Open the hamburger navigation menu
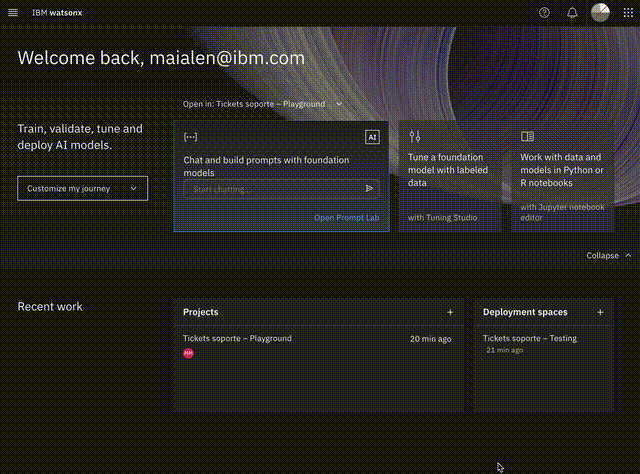 point(13,13)
